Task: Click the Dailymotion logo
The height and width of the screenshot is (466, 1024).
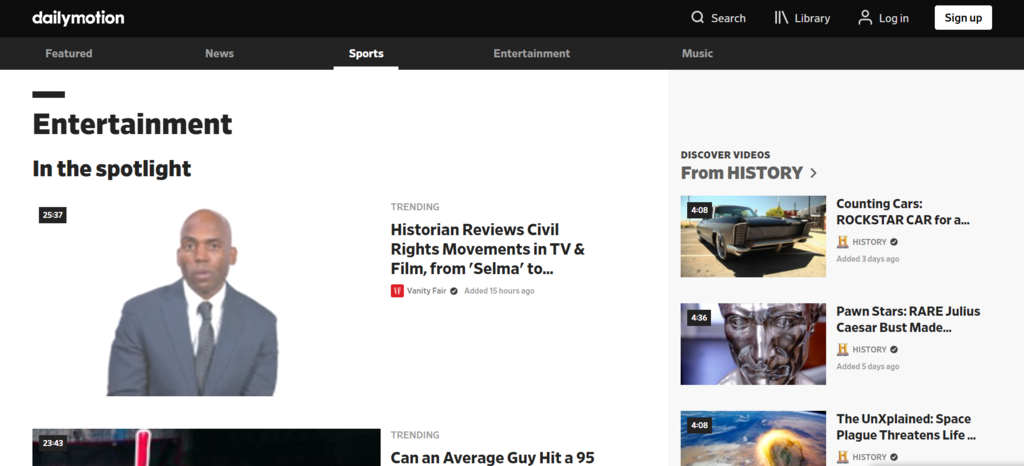Action: pyautogui.click(x=78, y=18)
